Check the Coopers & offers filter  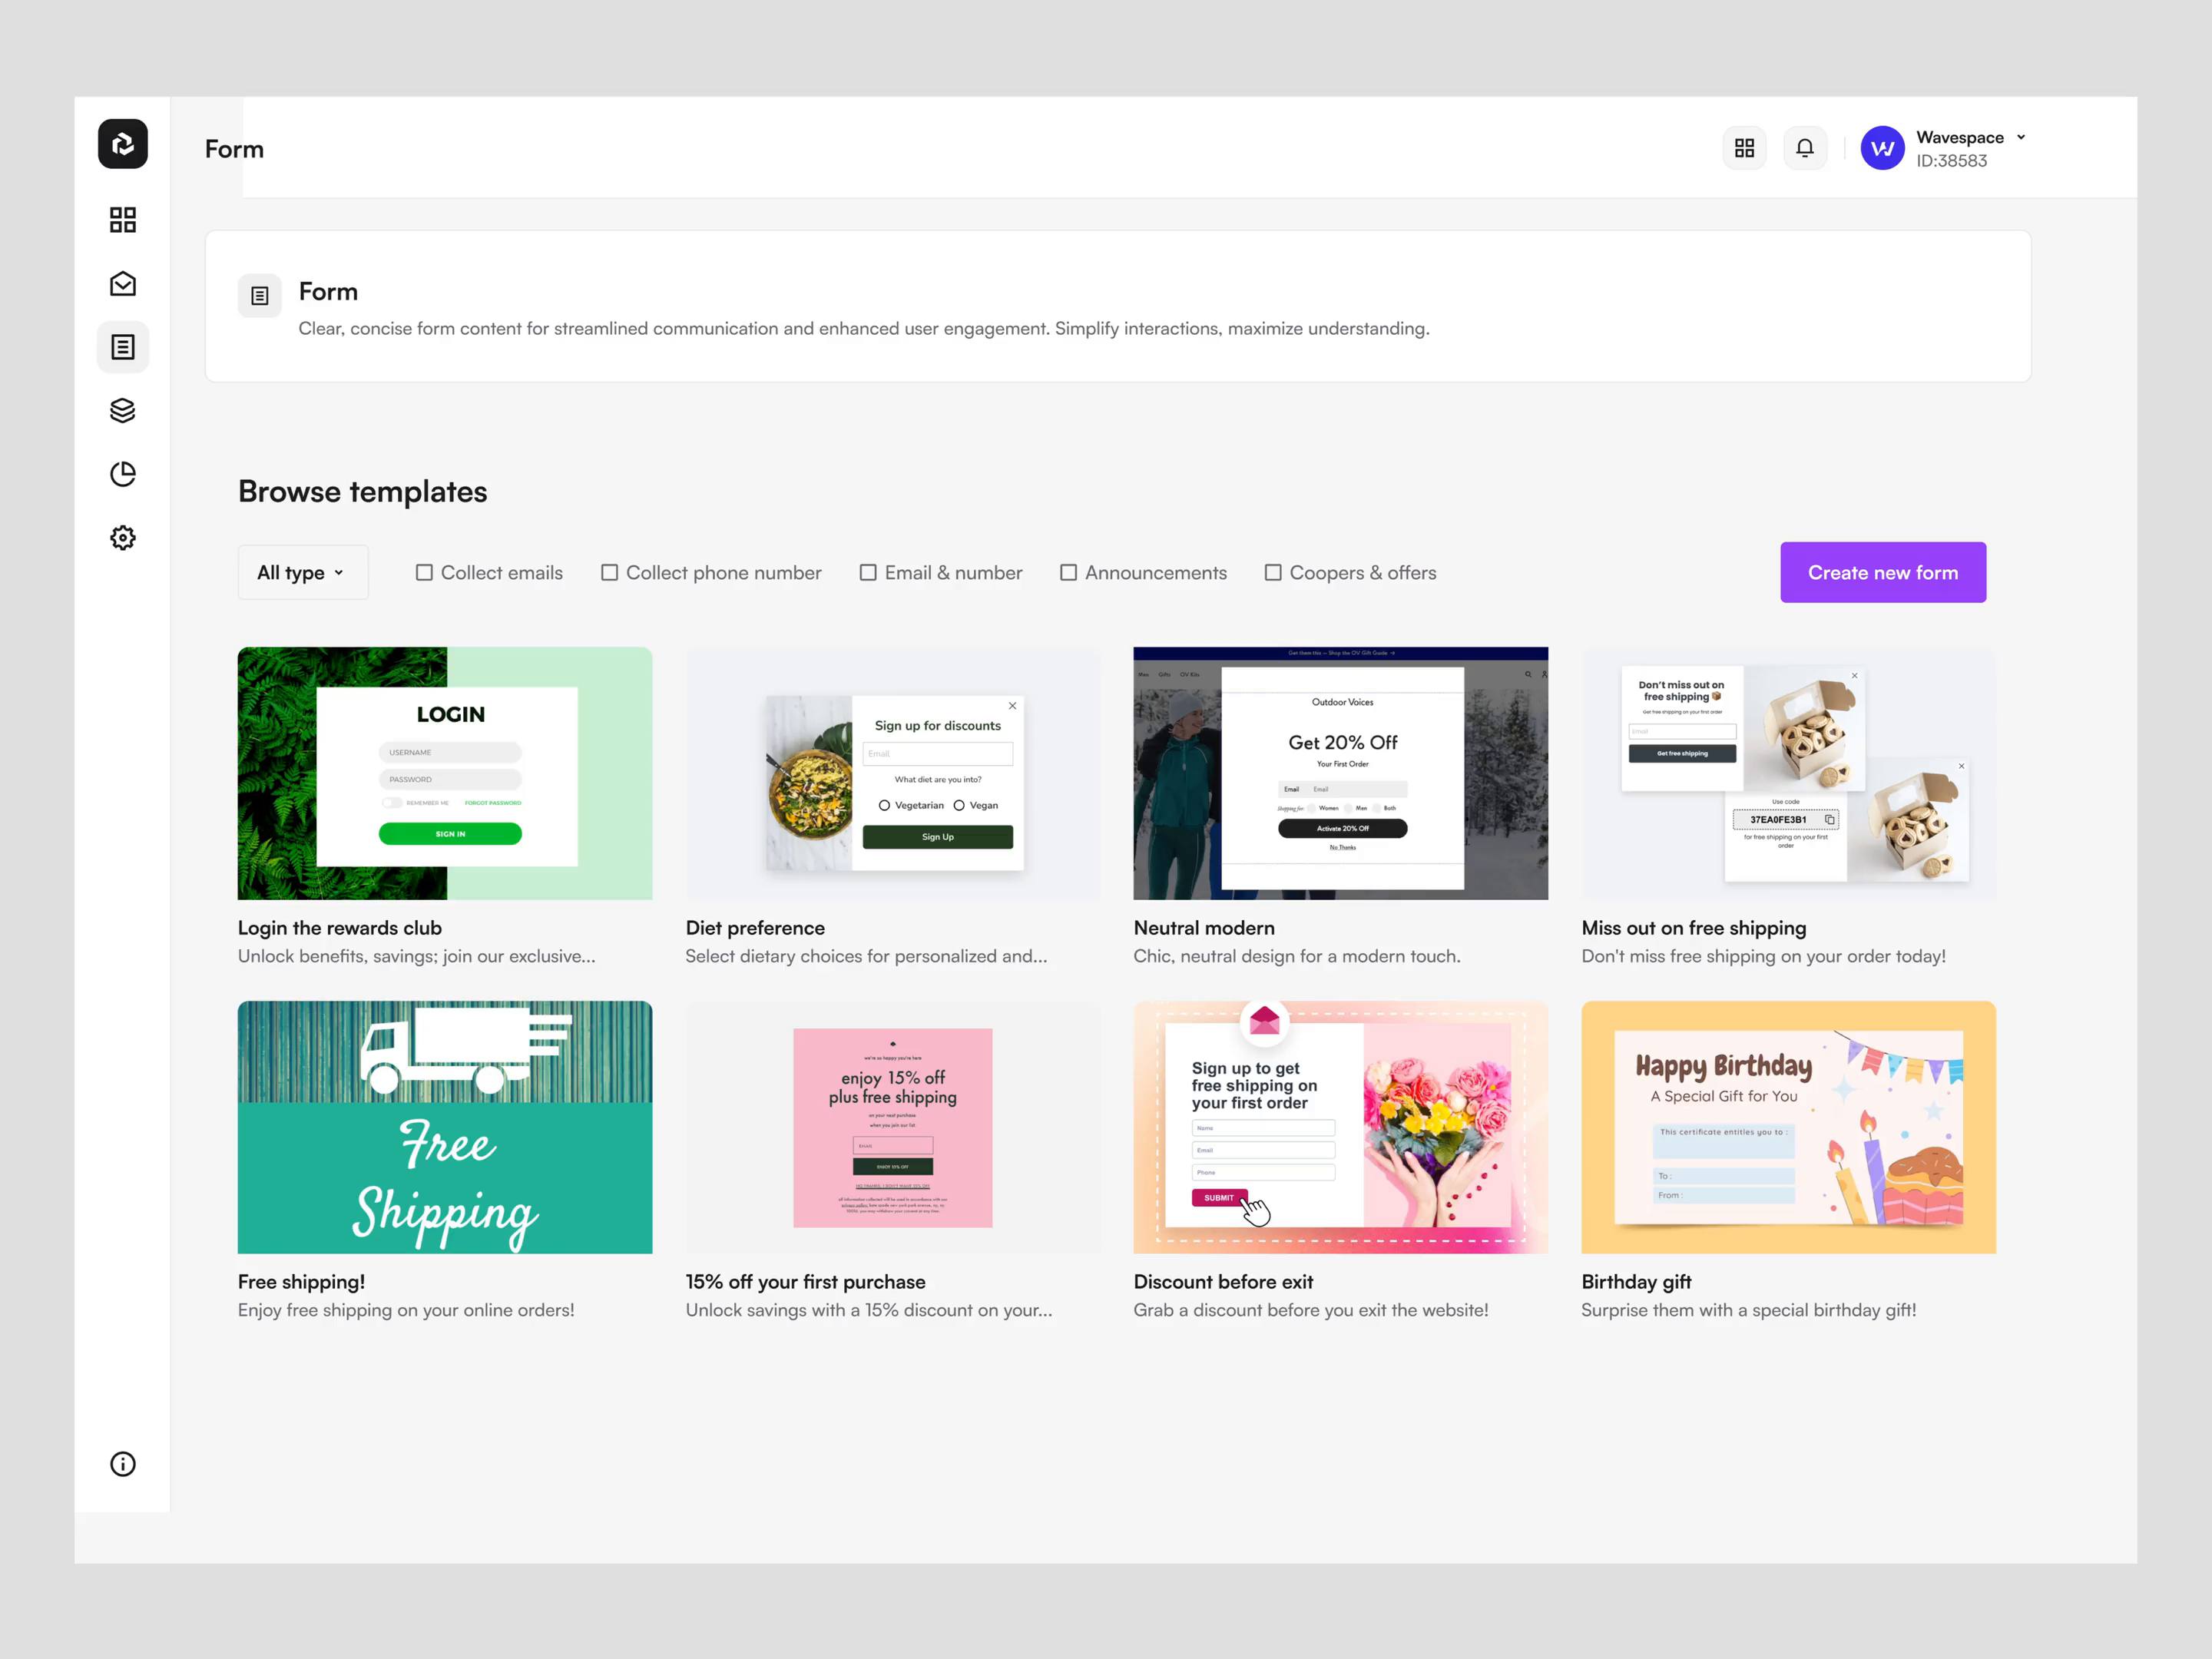(x=1274, y=572)
